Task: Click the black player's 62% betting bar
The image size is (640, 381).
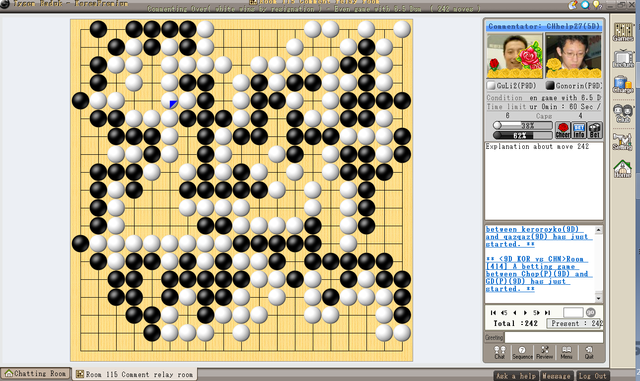Action: pyautogui.click(x=523, y=135)
